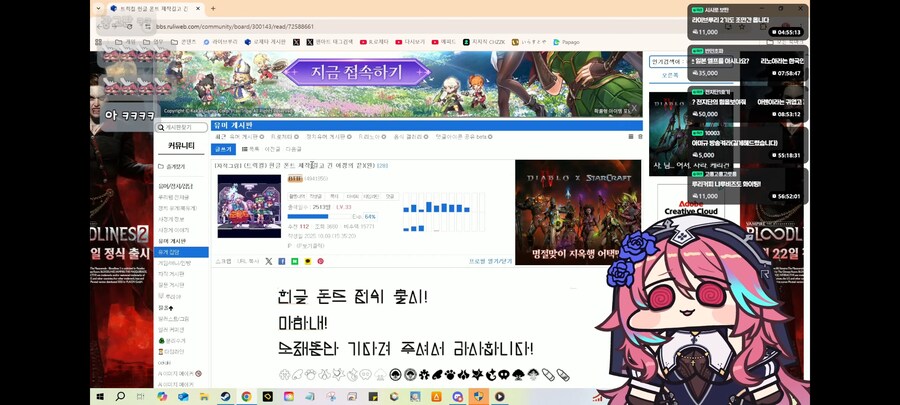Open the Diablo x StarCraft ad image
Viewport: 900px width, 405px height.
[x=578, y=212]
